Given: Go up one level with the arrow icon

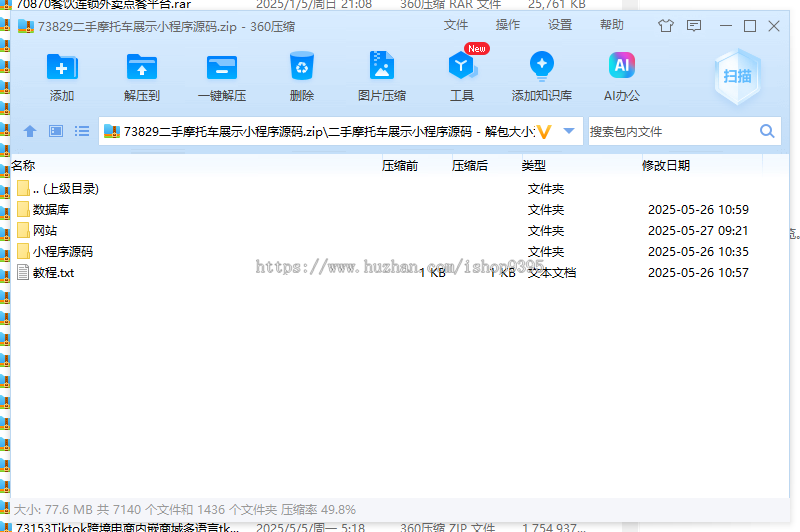Looking at the screenshot, I should [x=30, y=132].
